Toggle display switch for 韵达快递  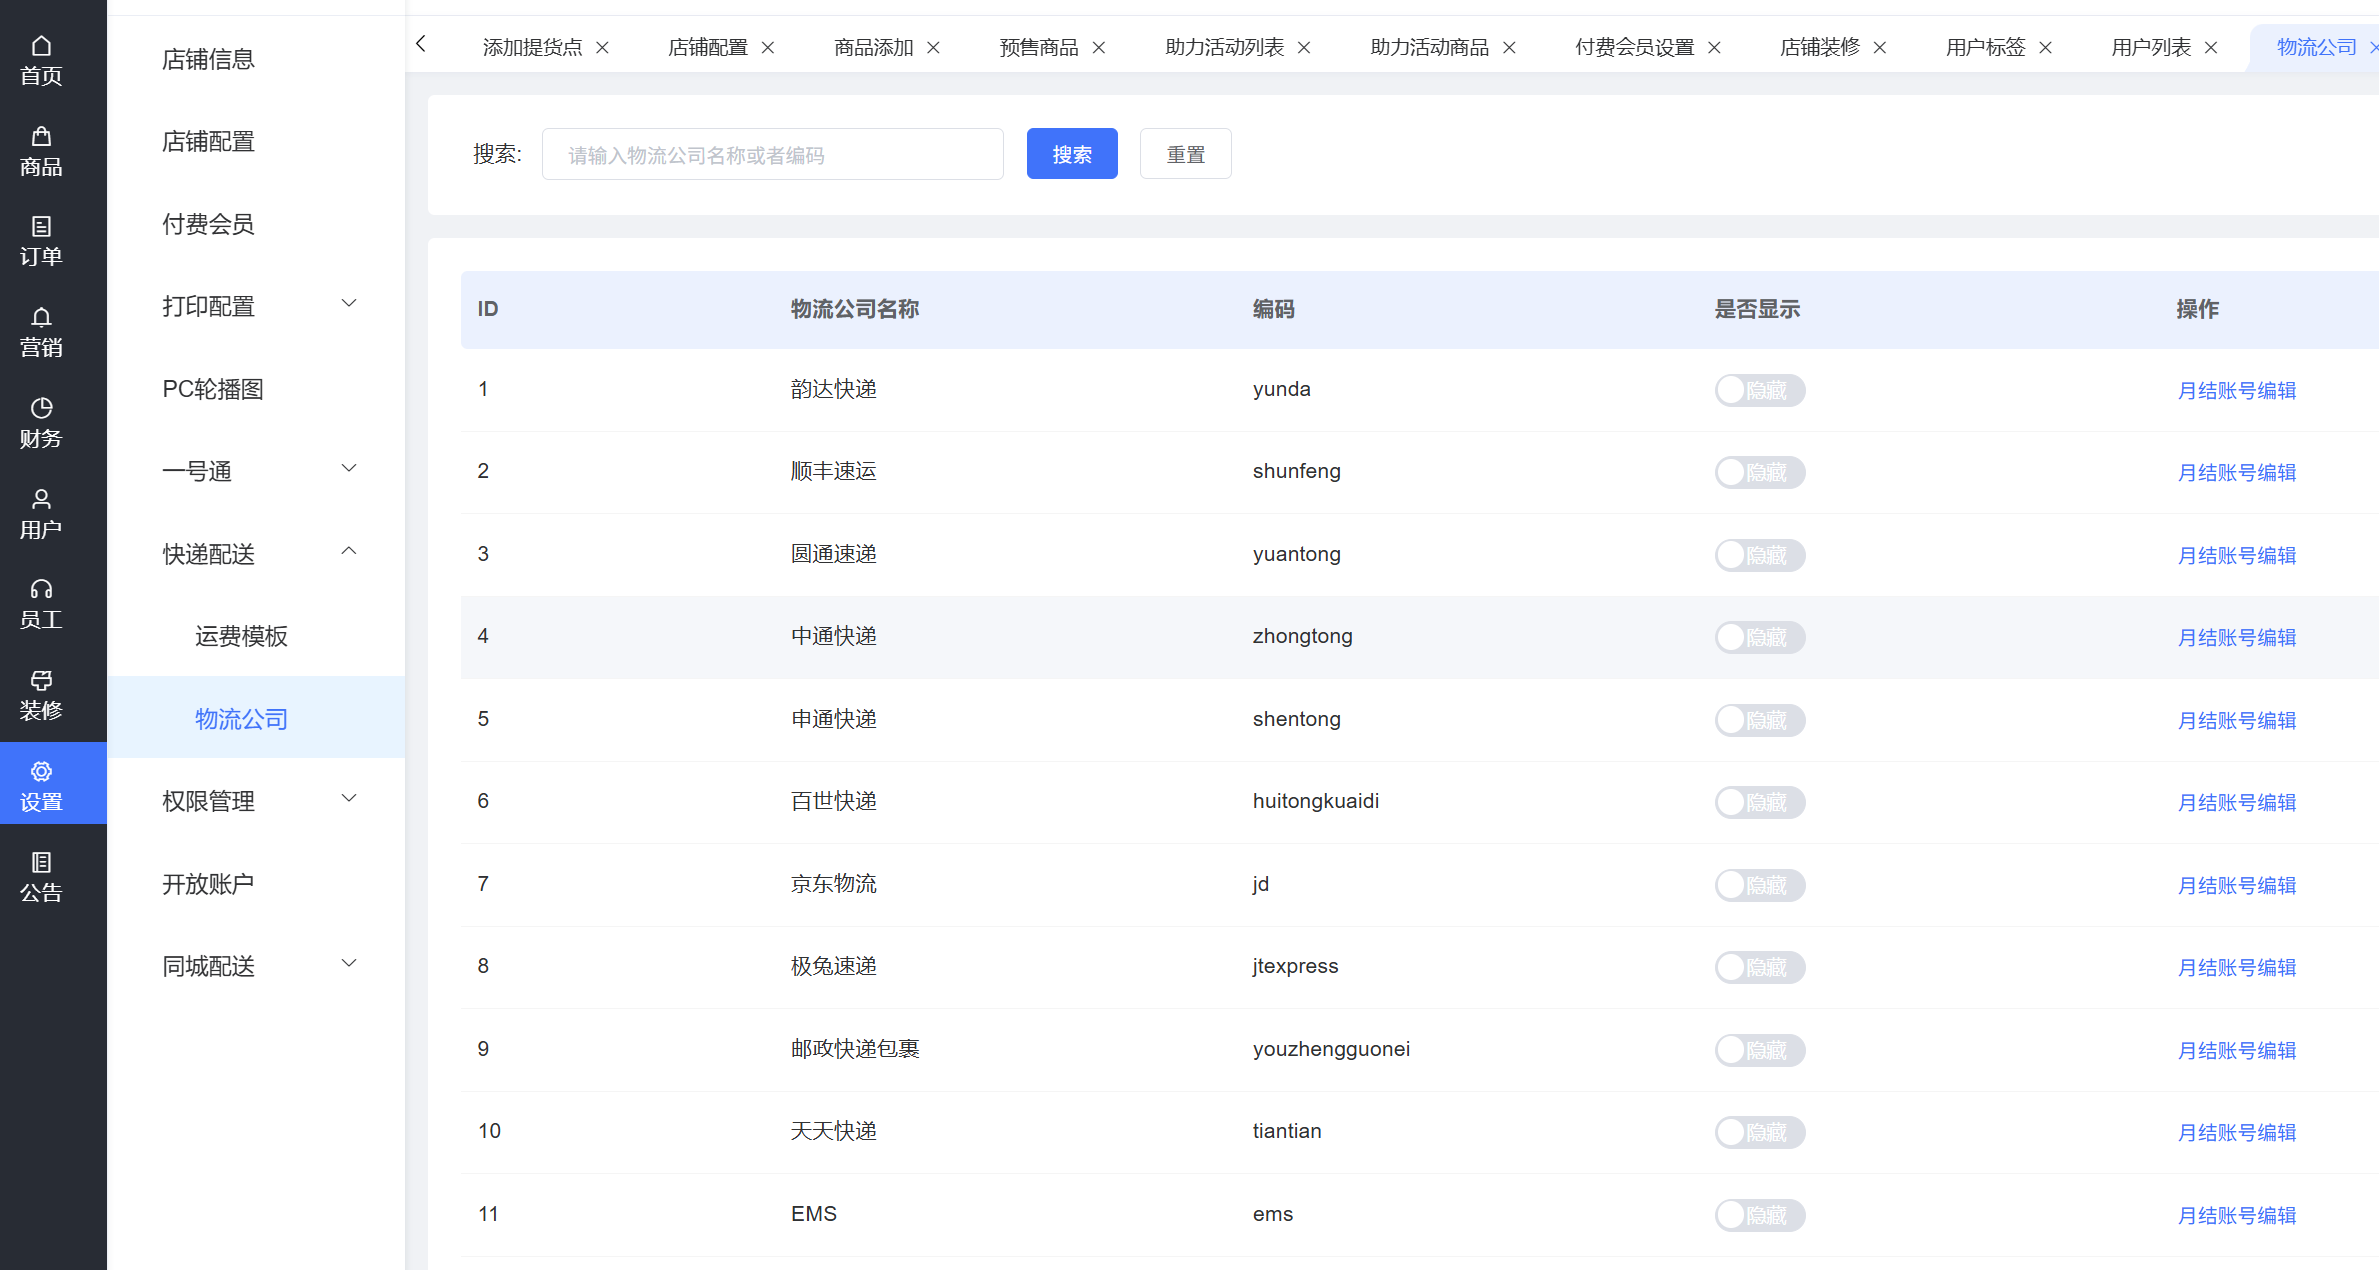[1759, 390]
